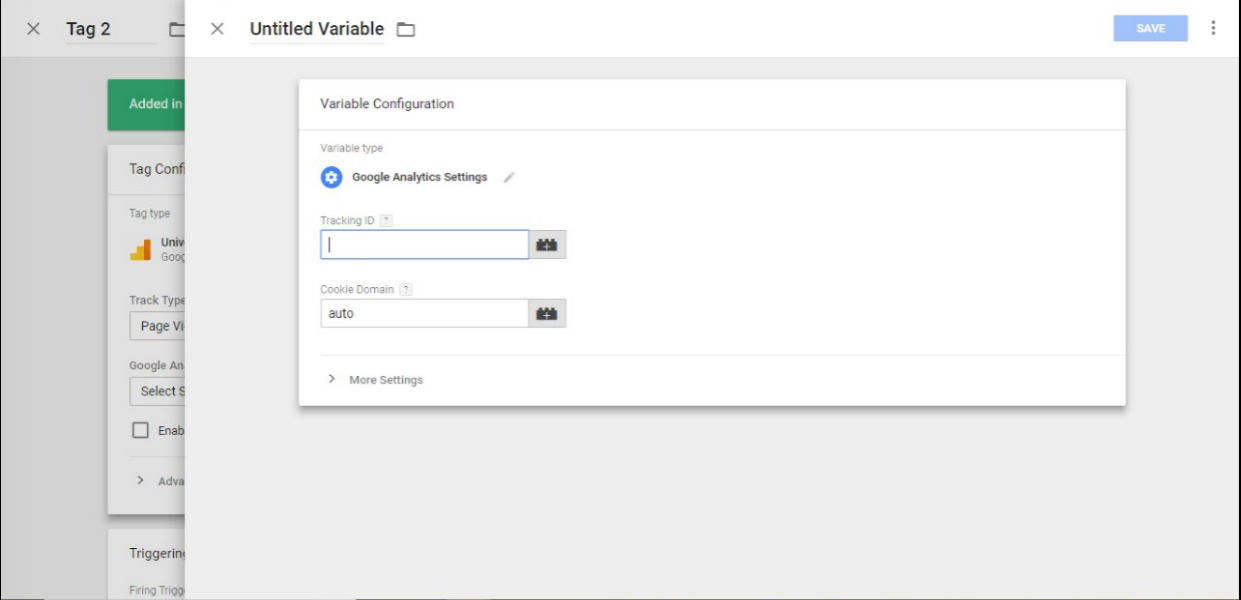
Task: Click the "Variable type" label
Action: 351,148
